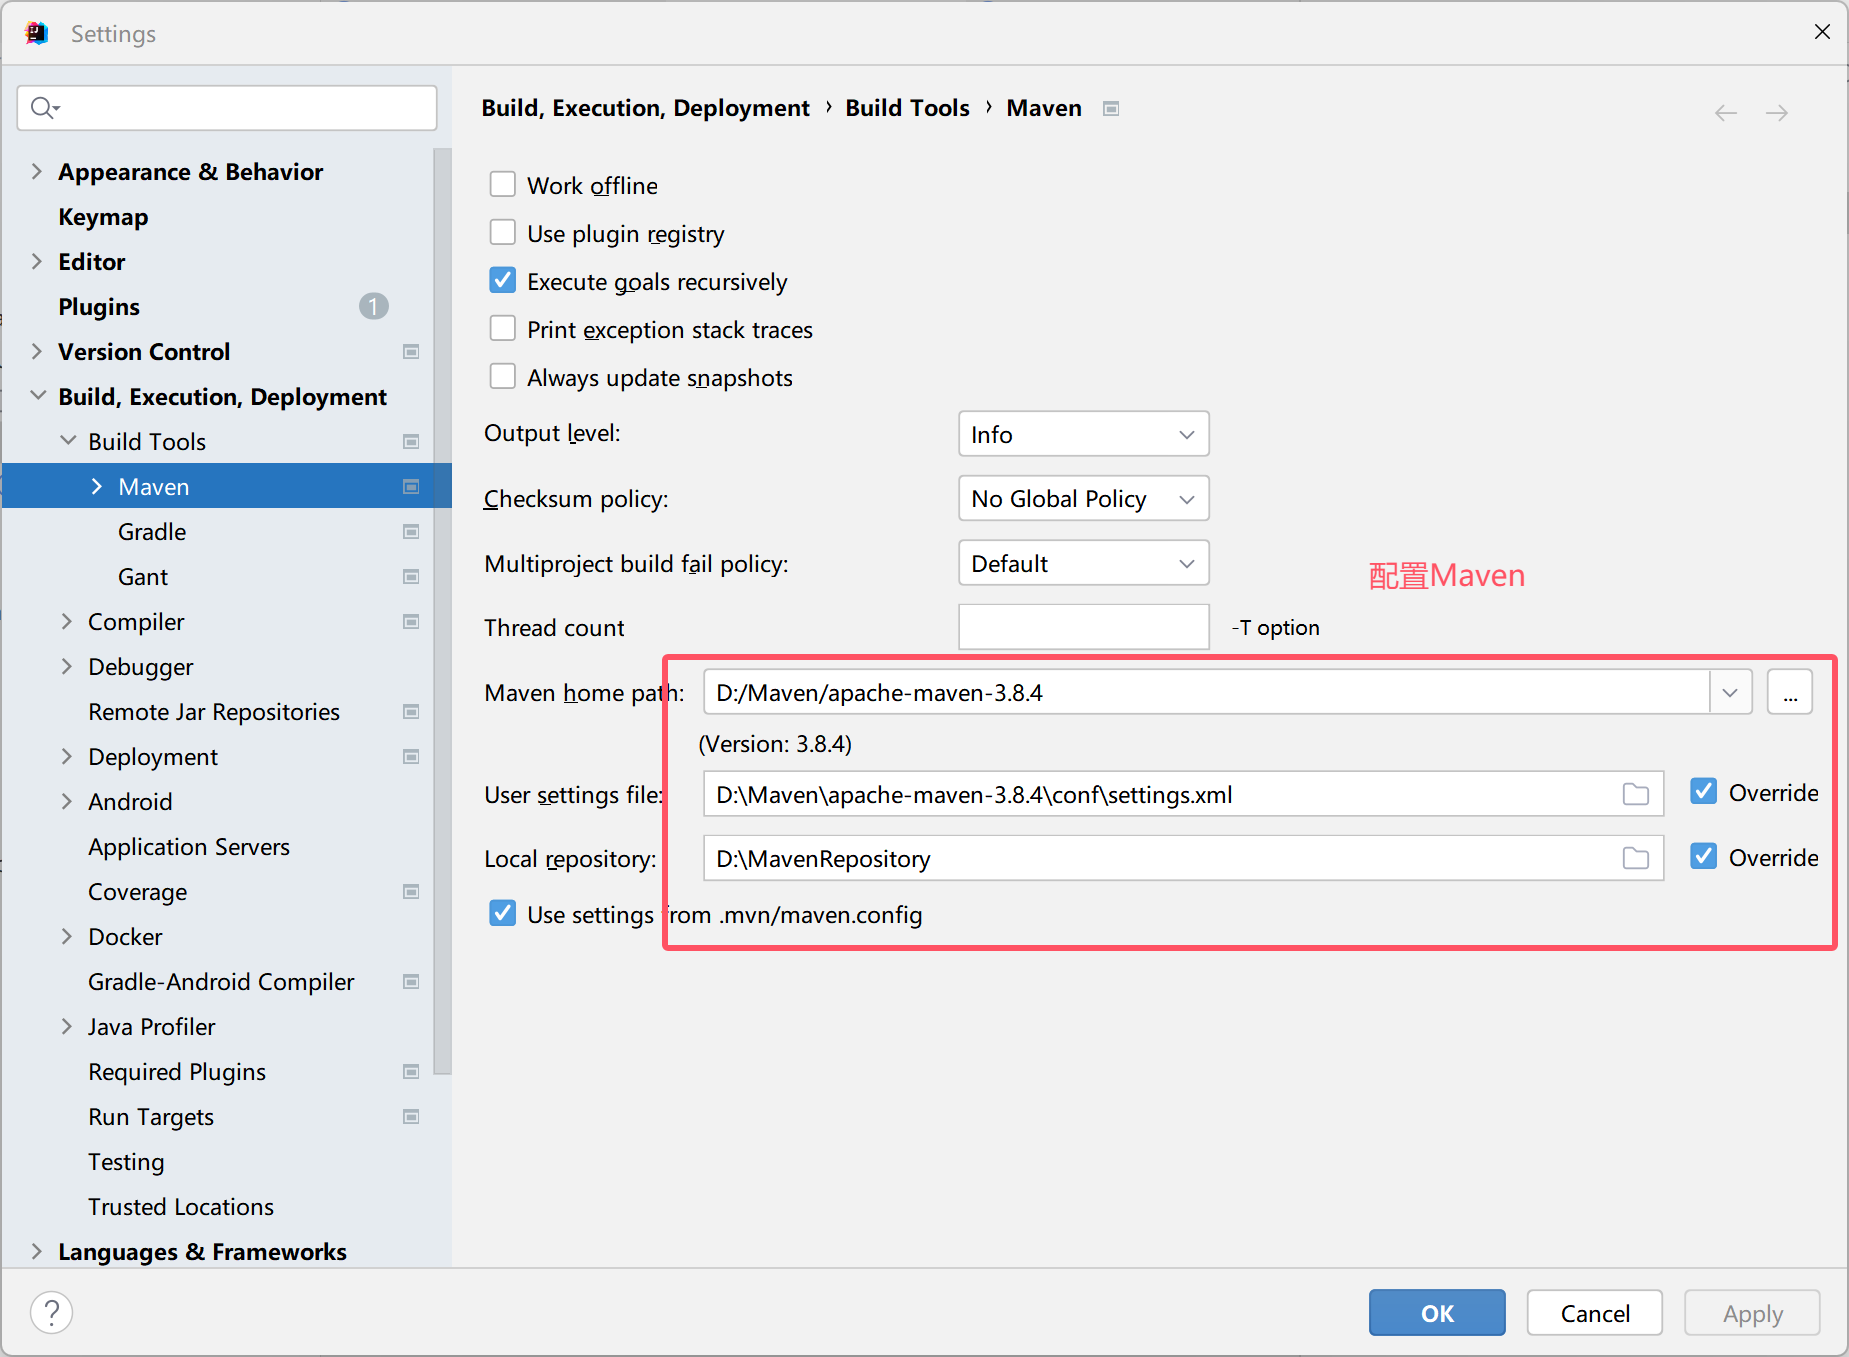Image resolution: width=1849 pixels, height=1357 pixels.
Task: Click the search magnifier icon
Action: (43, 107)
